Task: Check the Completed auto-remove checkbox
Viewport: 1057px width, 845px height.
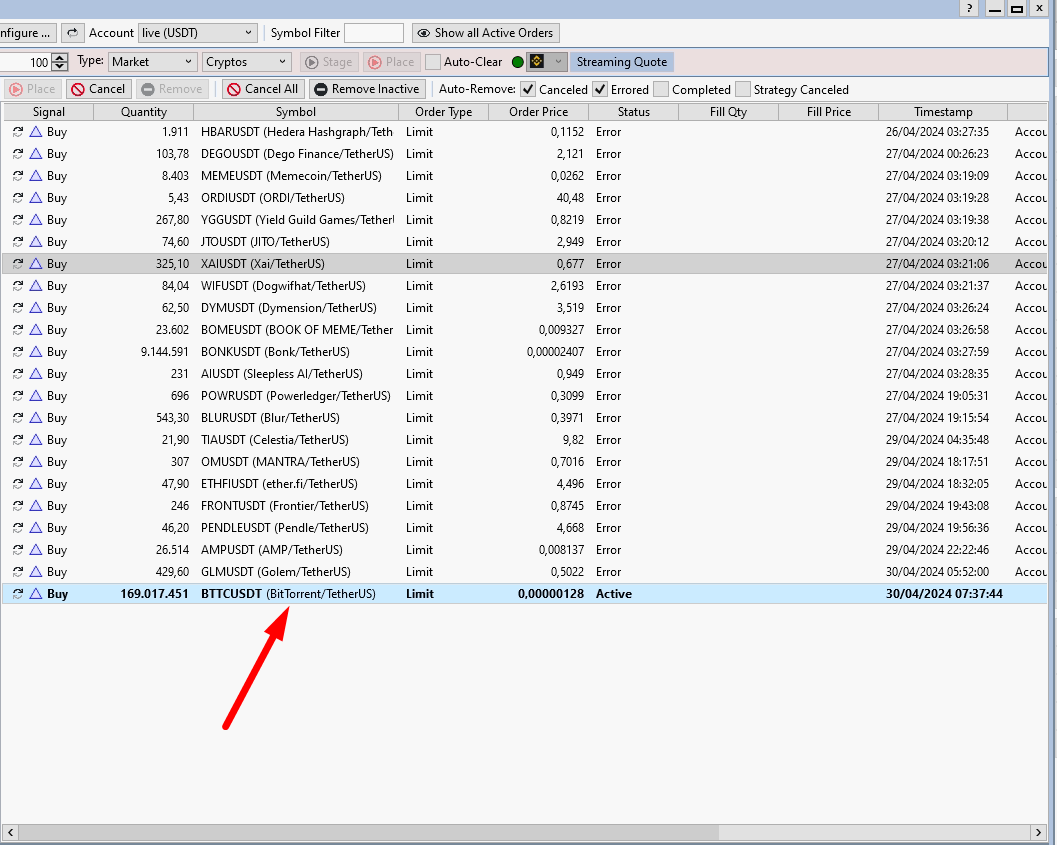Action: coord(661,90)
